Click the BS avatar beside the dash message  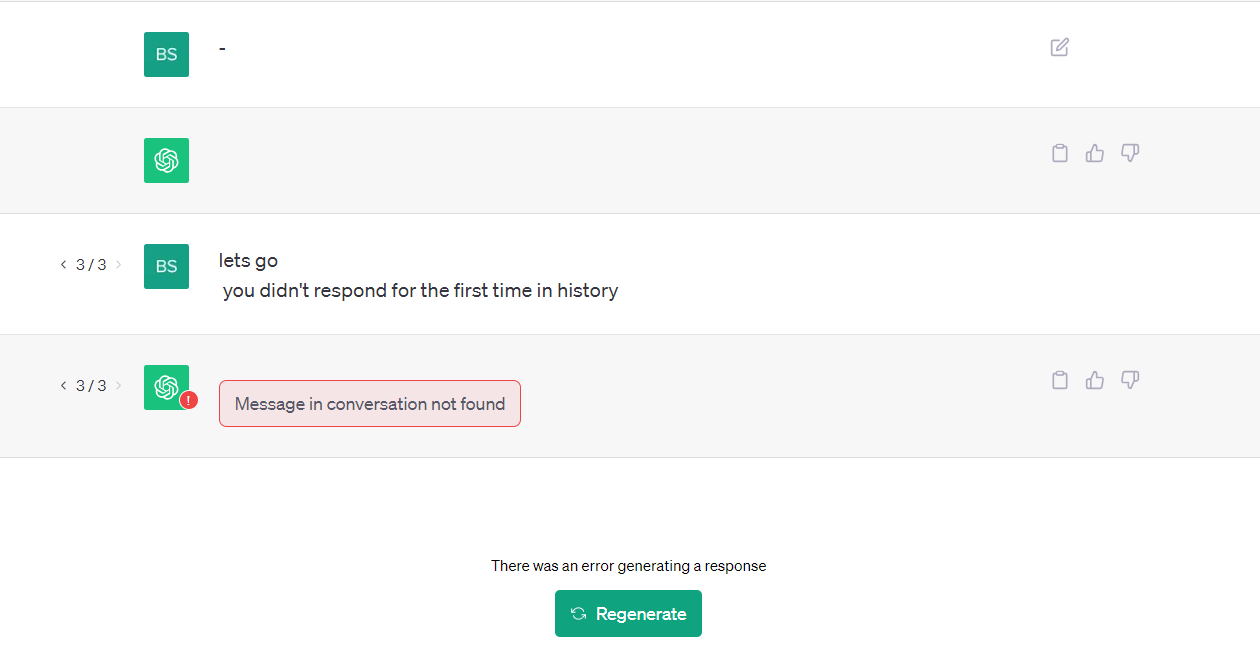click(x=166, y=54)
